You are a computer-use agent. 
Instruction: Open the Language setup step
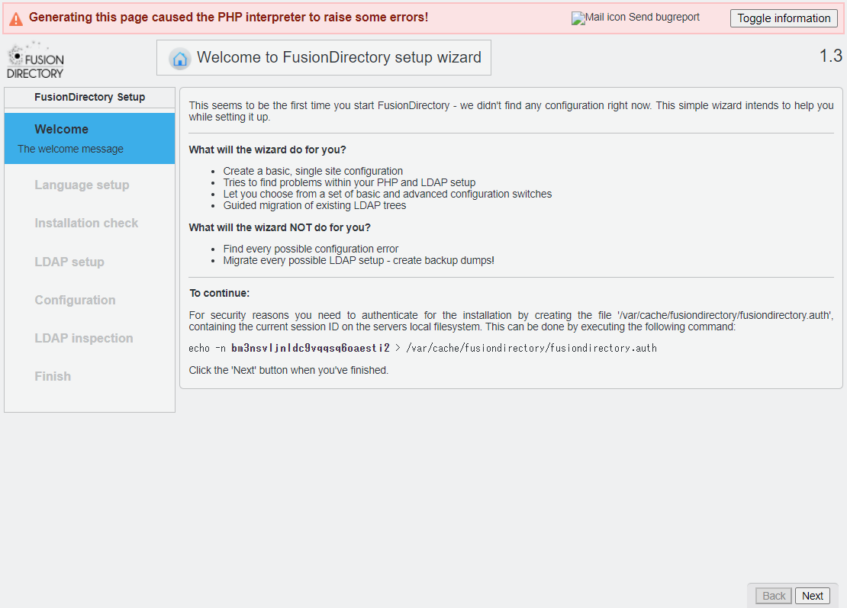pyautogui.click(x=81, y=185)
